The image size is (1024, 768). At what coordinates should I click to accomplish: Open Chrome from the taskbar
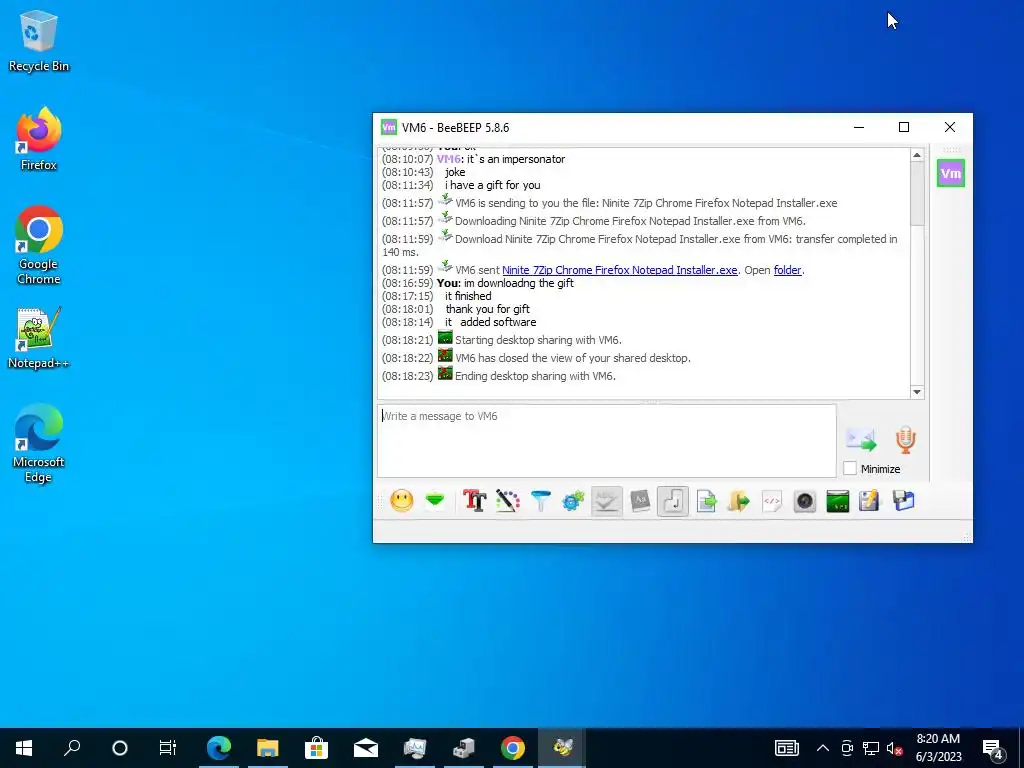click(x=513, y=748)
